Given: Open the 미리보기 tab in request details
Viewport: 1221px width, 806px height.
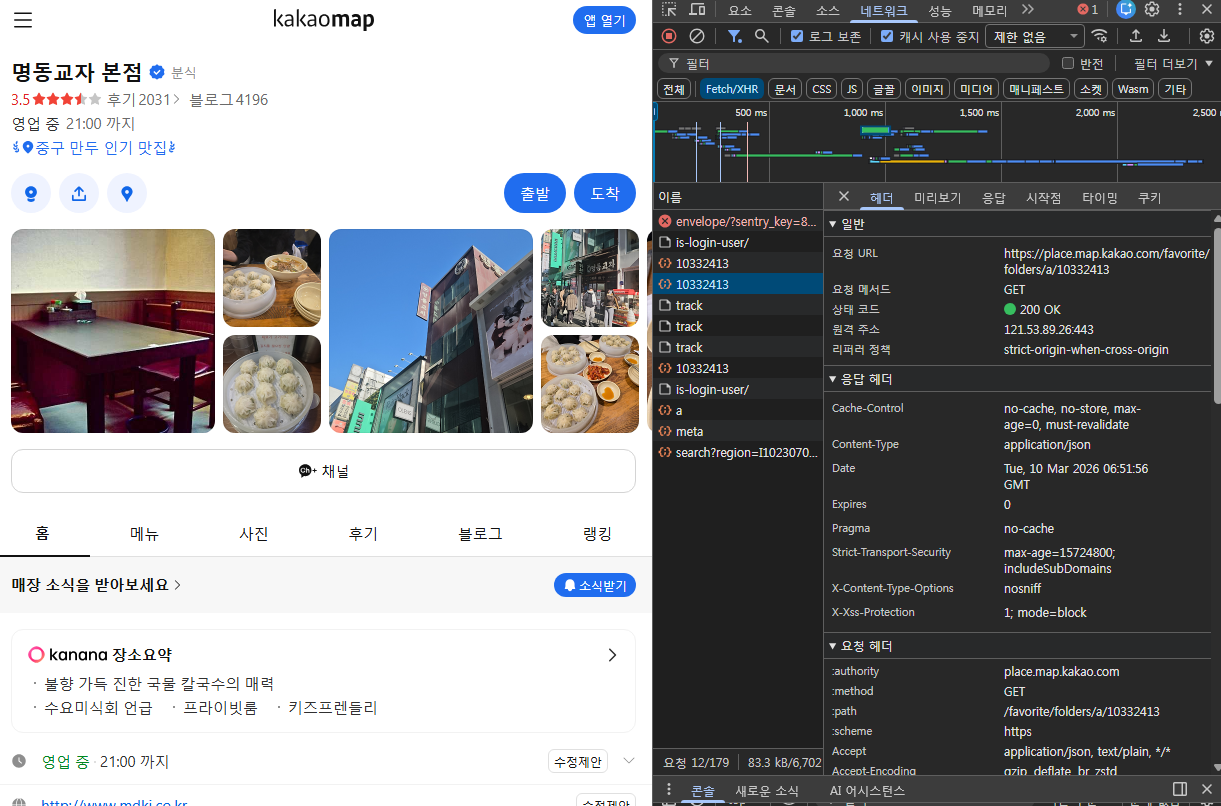Looking at the screenshot, I should [938, 198].
